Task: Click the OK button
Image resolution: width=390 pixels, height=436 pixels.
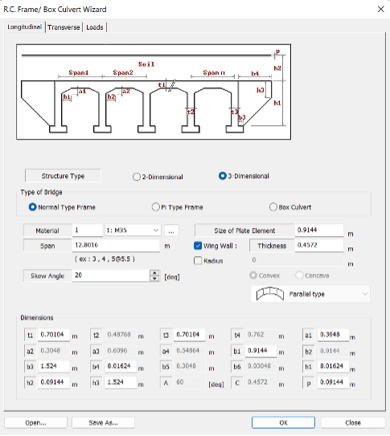Action: [283, 423]
